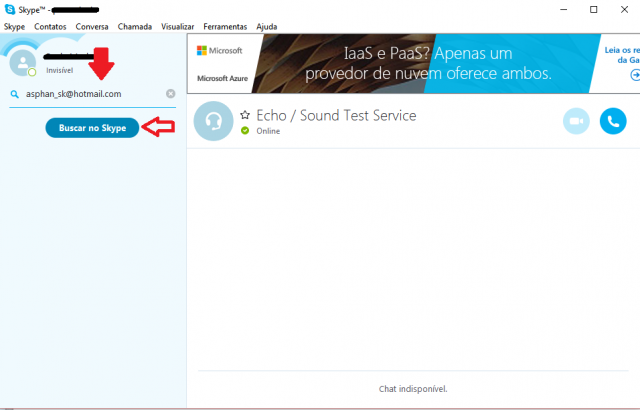Click your profile avatar picture
The width and height of the screenshot is (640, 410).
pos(22,62)
